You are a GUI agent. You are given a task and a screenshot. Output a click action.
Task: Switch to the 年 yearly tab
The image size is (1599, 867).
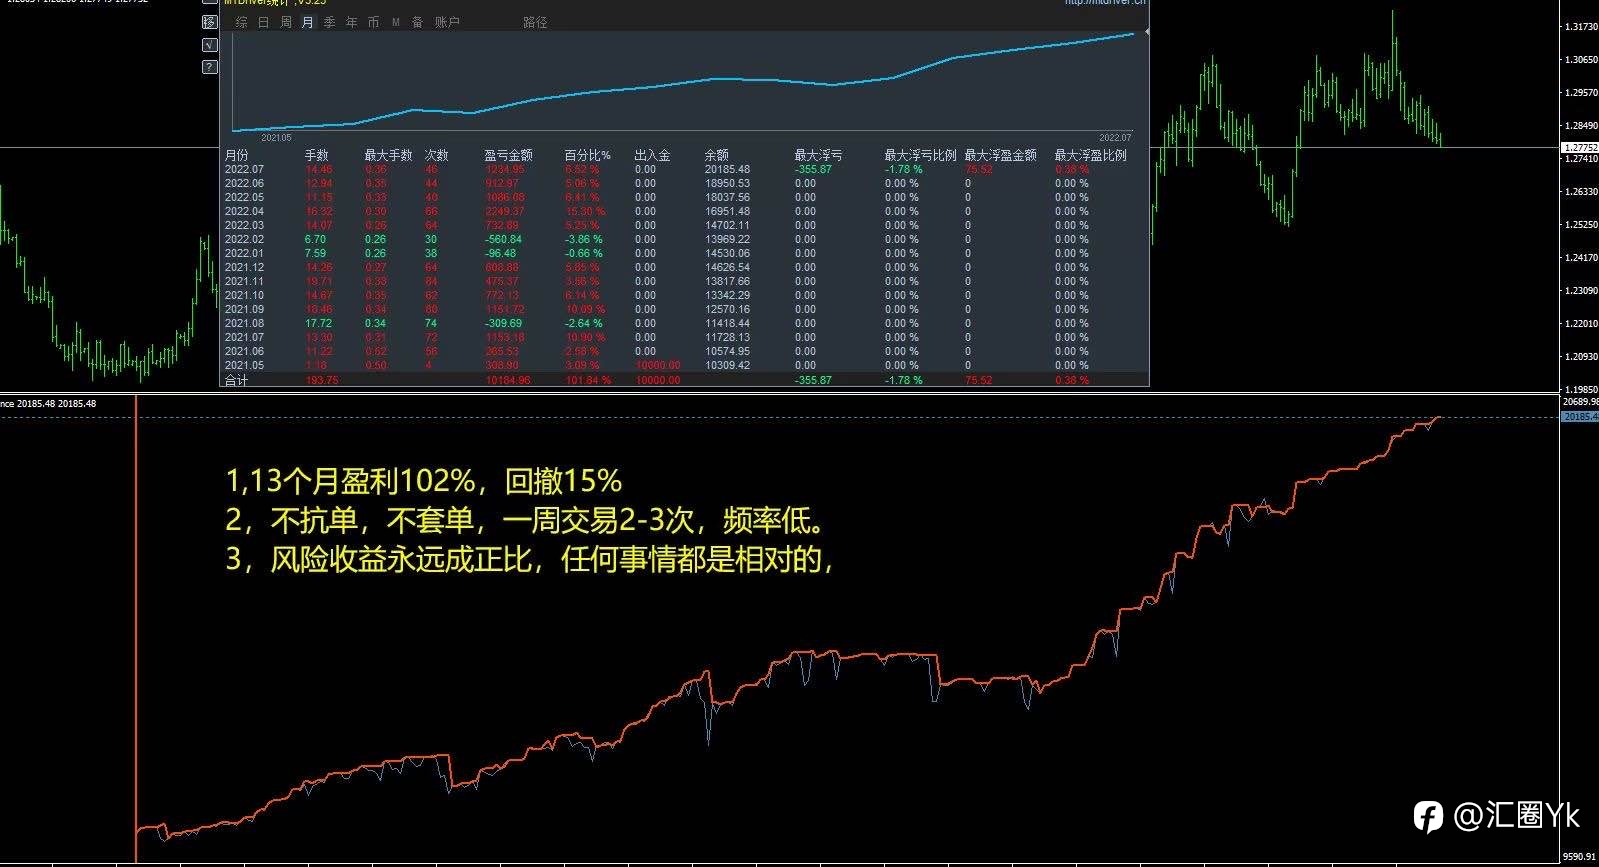click(x=351, y=22)
